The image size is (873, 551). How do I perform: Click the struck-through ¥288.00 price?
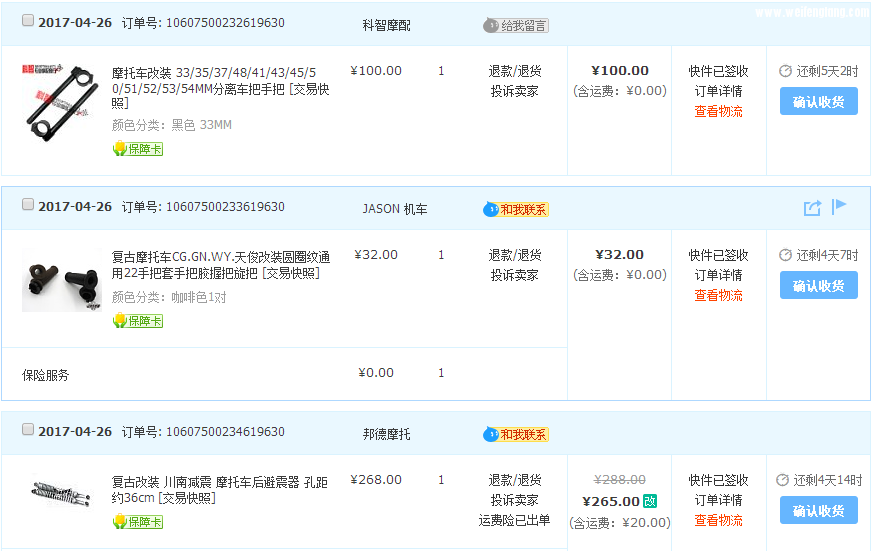(620, 480)
